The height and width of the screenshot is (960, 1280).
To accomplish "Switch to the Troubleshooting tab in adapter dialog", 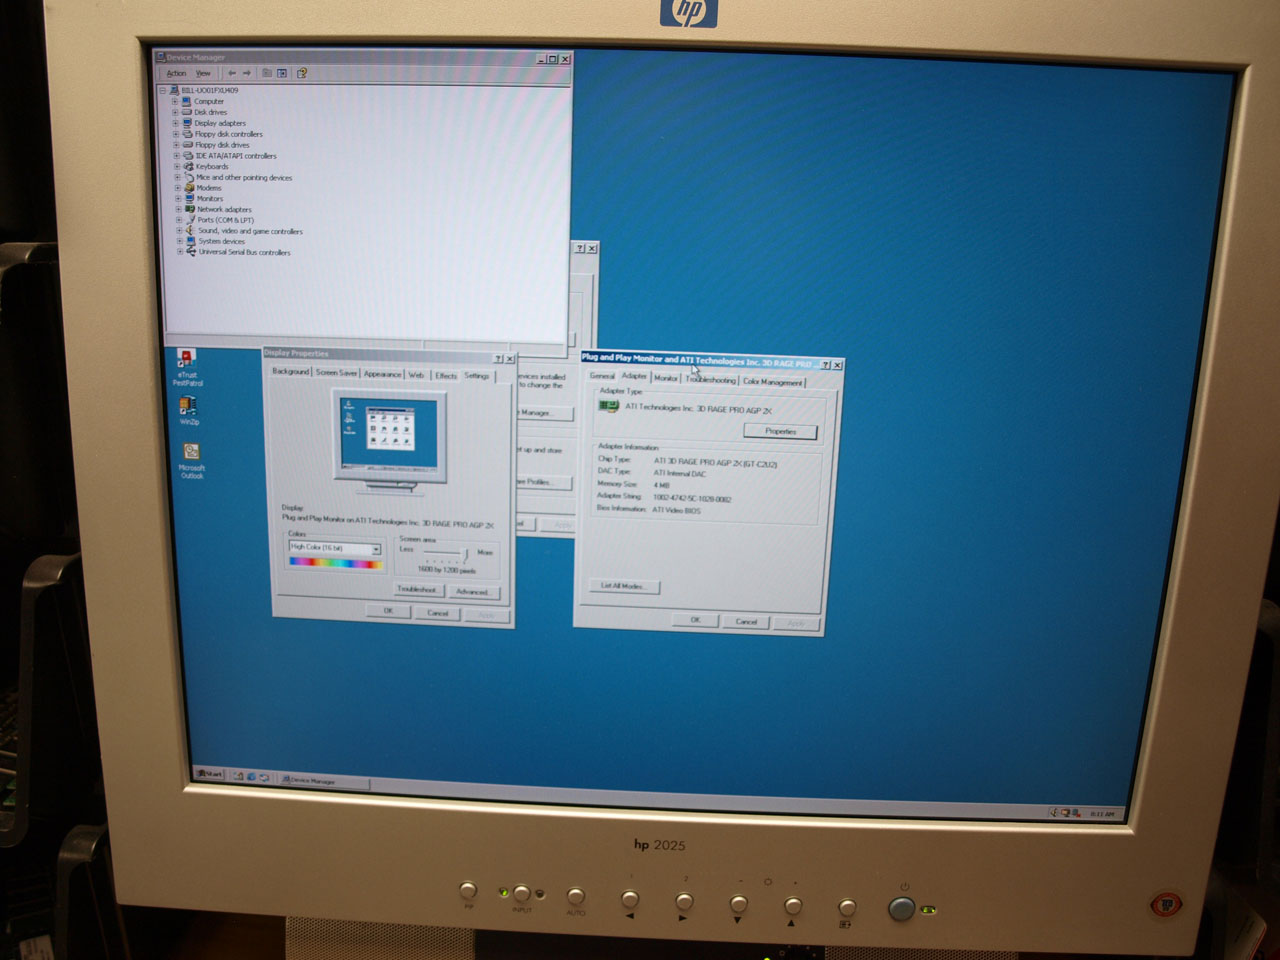I will click(711, 380).
